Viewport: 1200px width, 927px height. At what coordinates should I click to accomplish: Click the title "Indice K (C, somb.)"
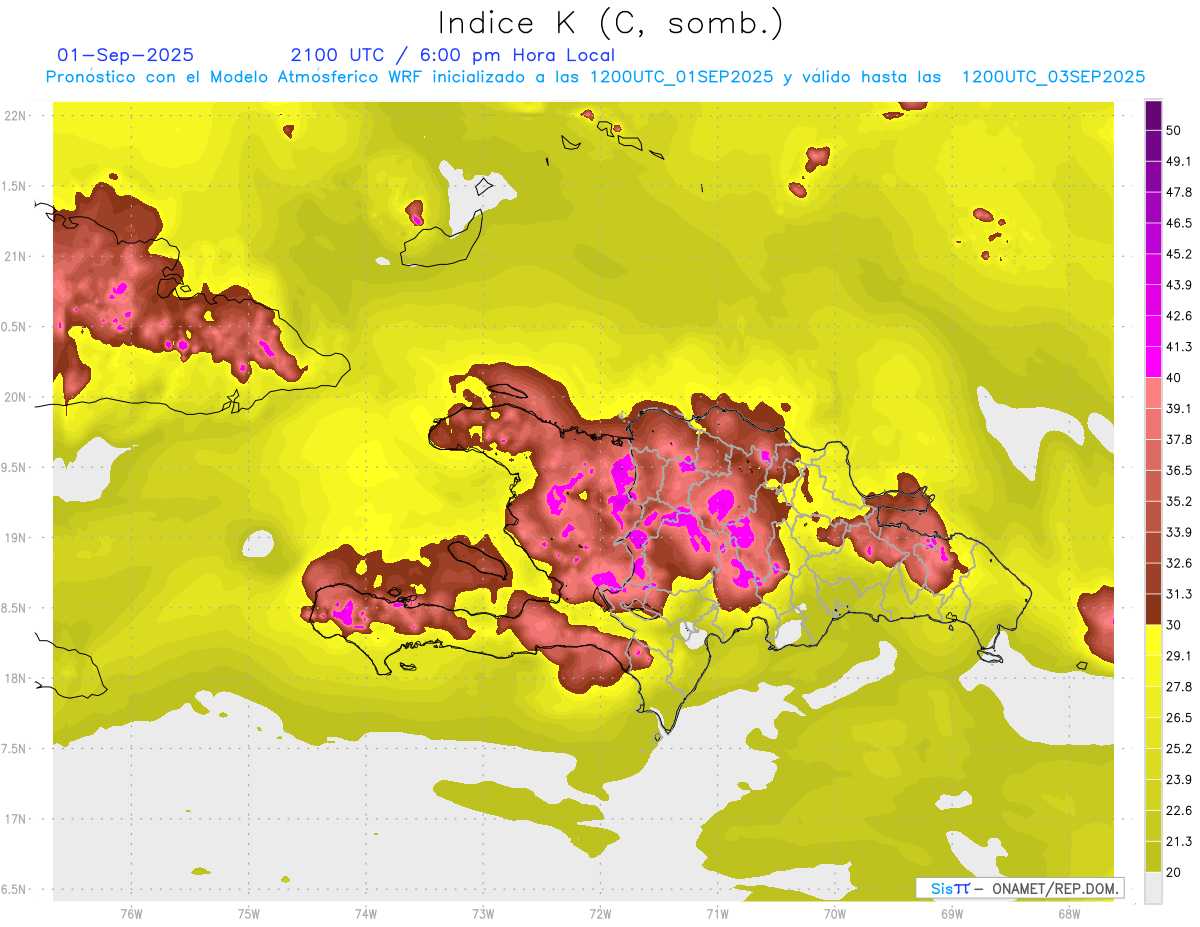point(611,23)
